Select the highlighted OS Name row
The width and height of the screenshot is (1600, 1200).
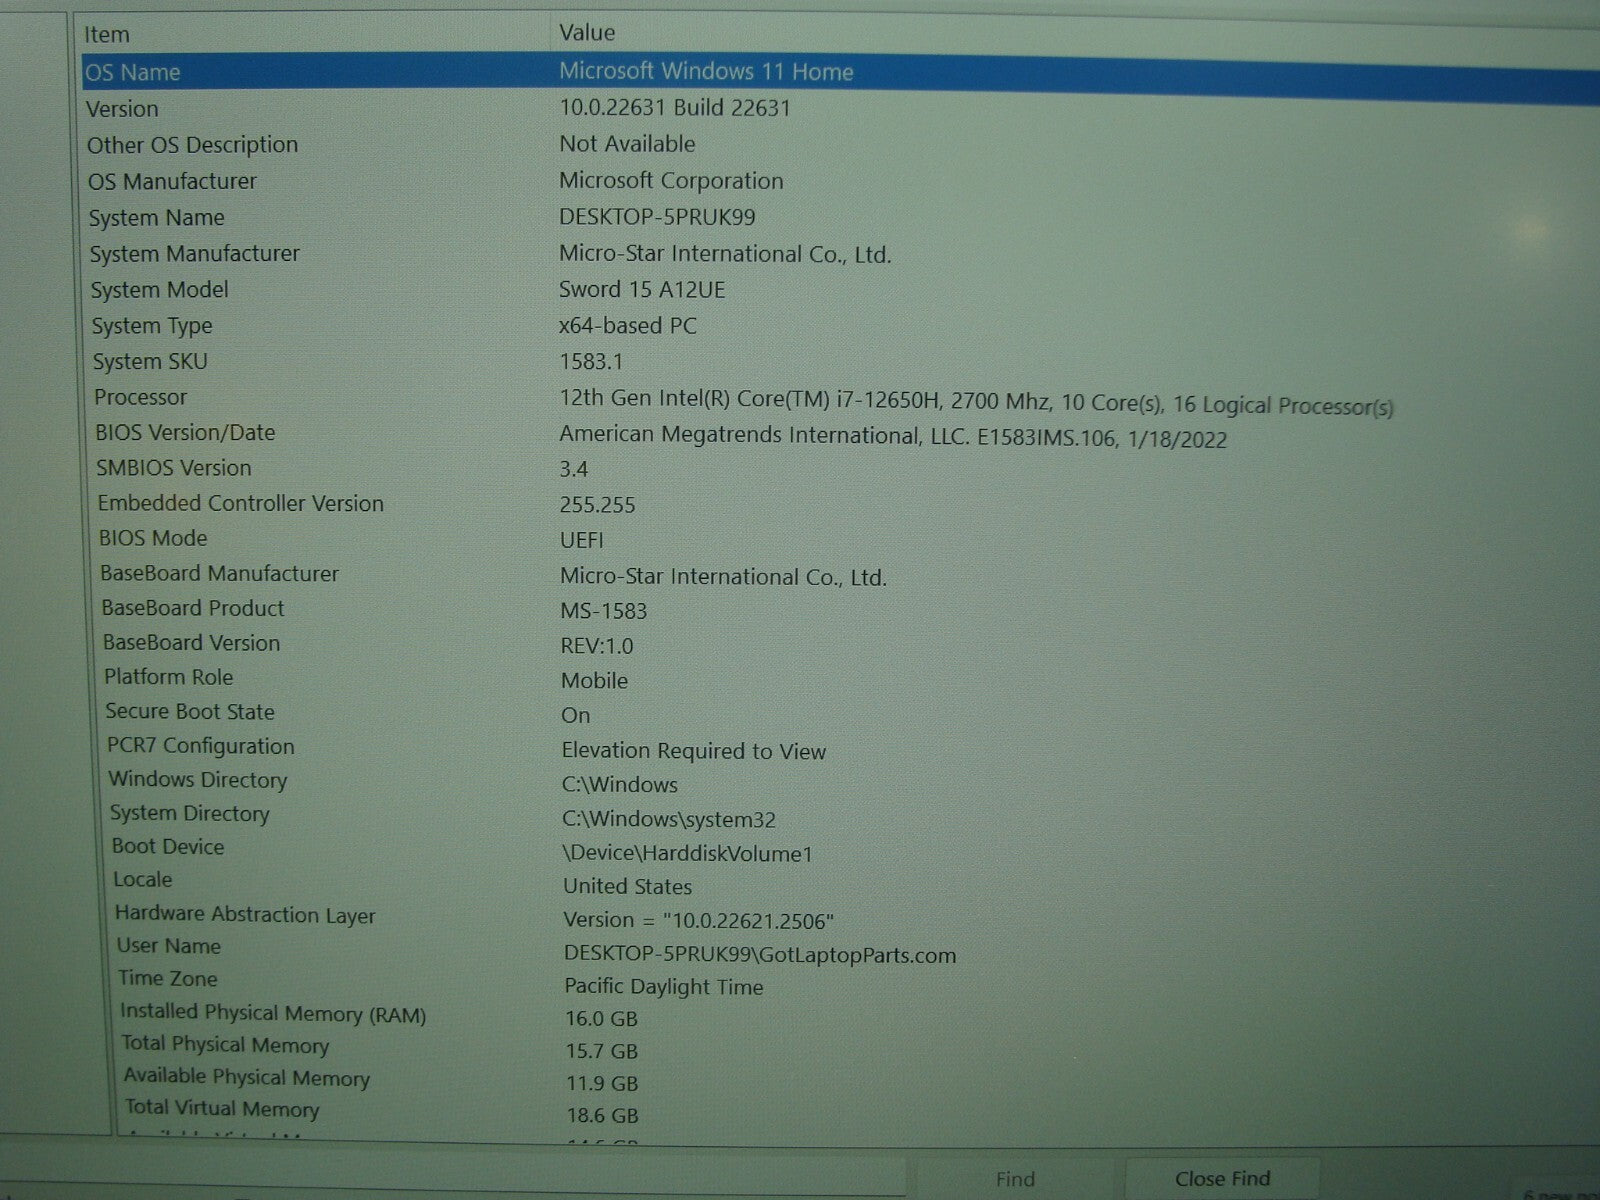[x=133, y=72]
